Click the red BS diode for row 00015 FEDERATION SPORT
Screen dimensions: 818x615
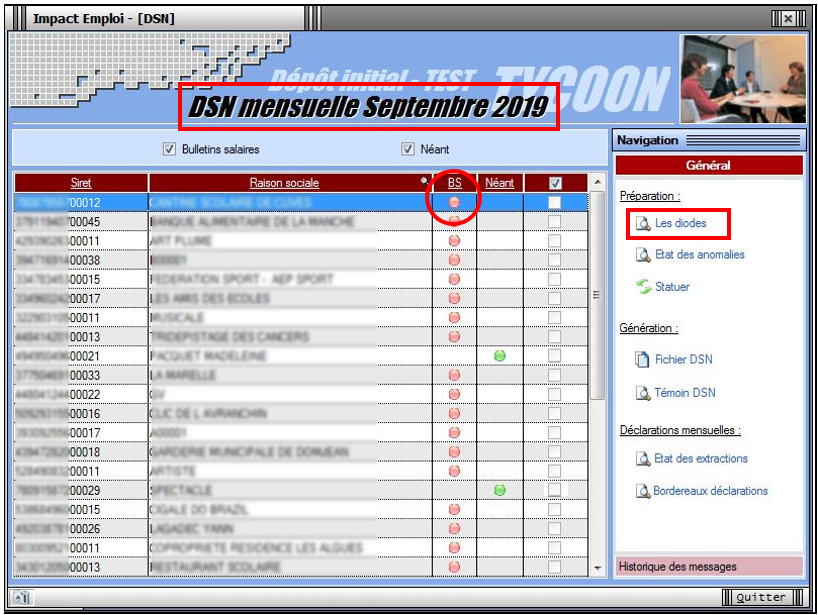click(454, 279)
